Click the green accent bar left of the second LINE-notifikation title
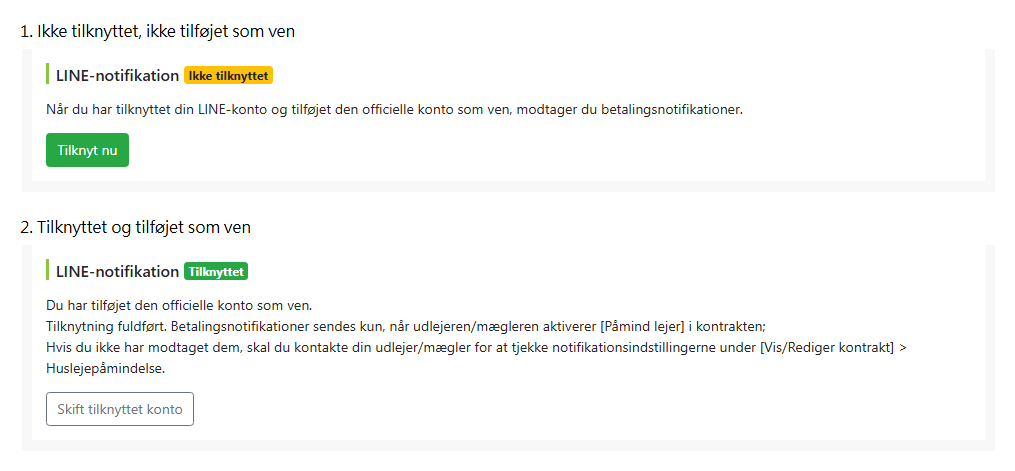Screen dimensions: 1015x471 [x=47, y=270]
